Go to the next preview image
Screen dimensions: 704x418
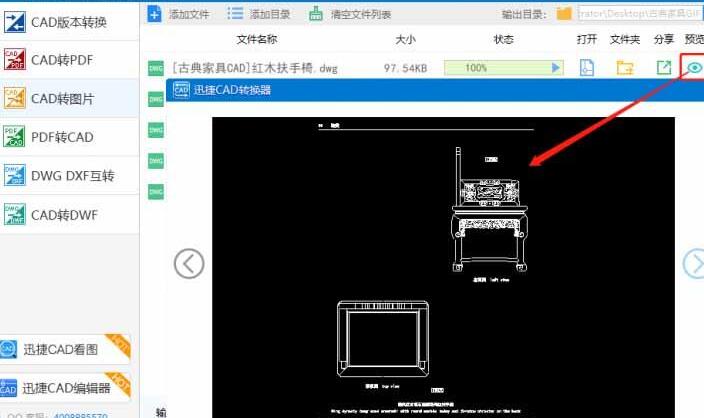694,264
